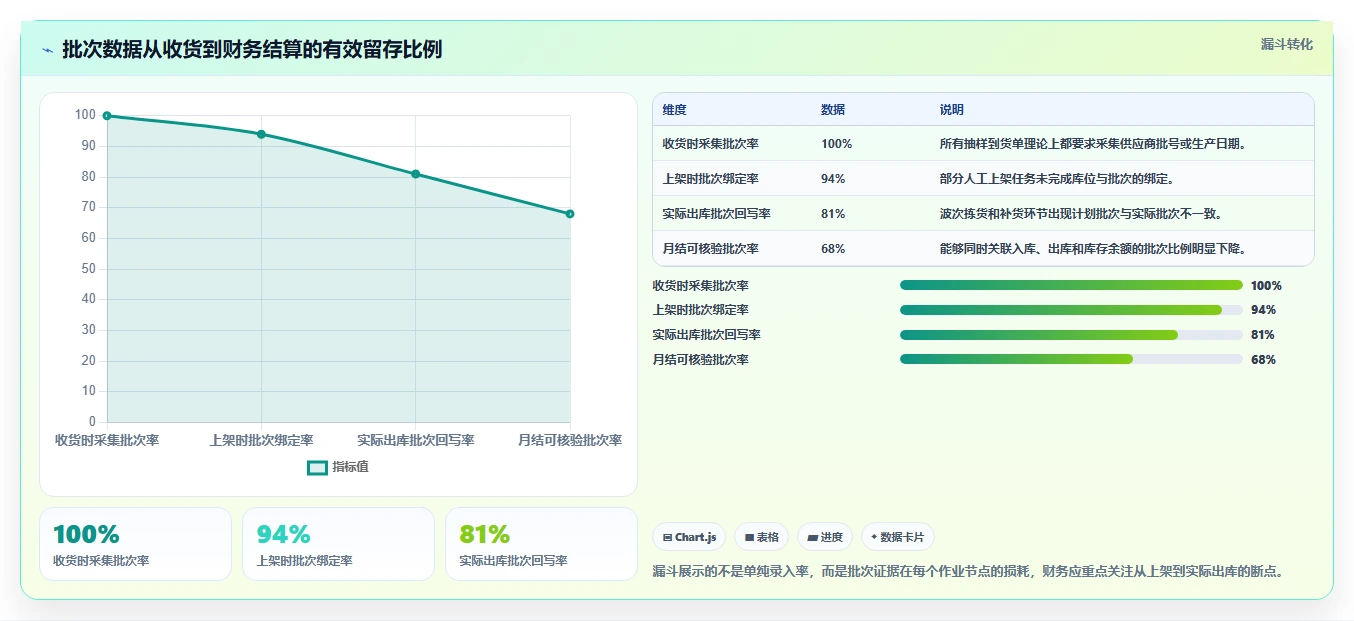Viewport: 1354px width, 621px height.
Task: Click x-axis label 月结可核验批次率 under chart
Action: click(x=570, y=440)
